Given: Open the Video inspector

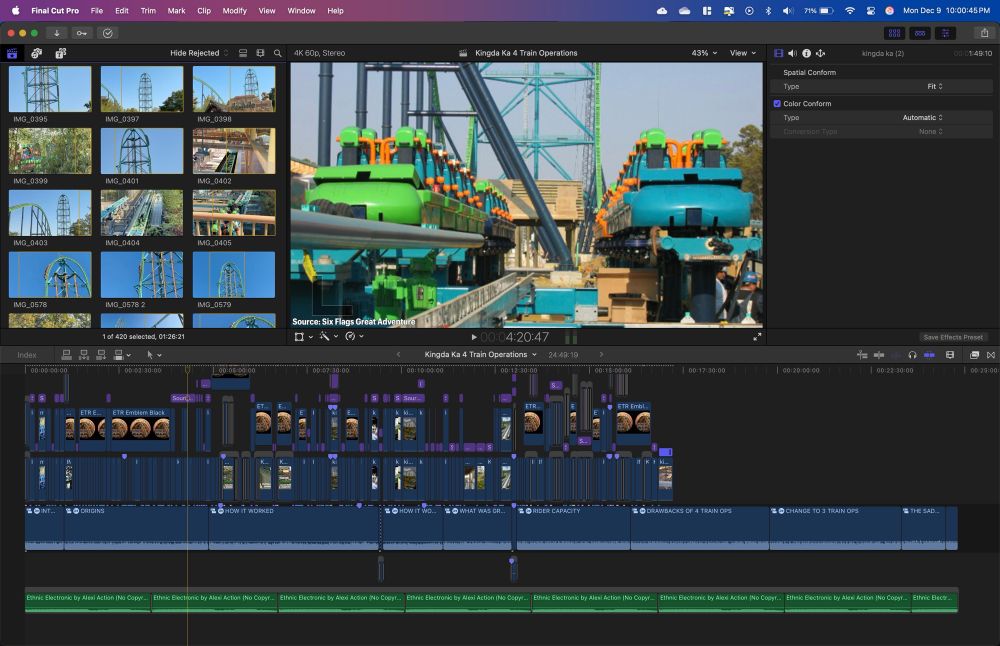Looking at the screenshot, I should pos(779,54).
